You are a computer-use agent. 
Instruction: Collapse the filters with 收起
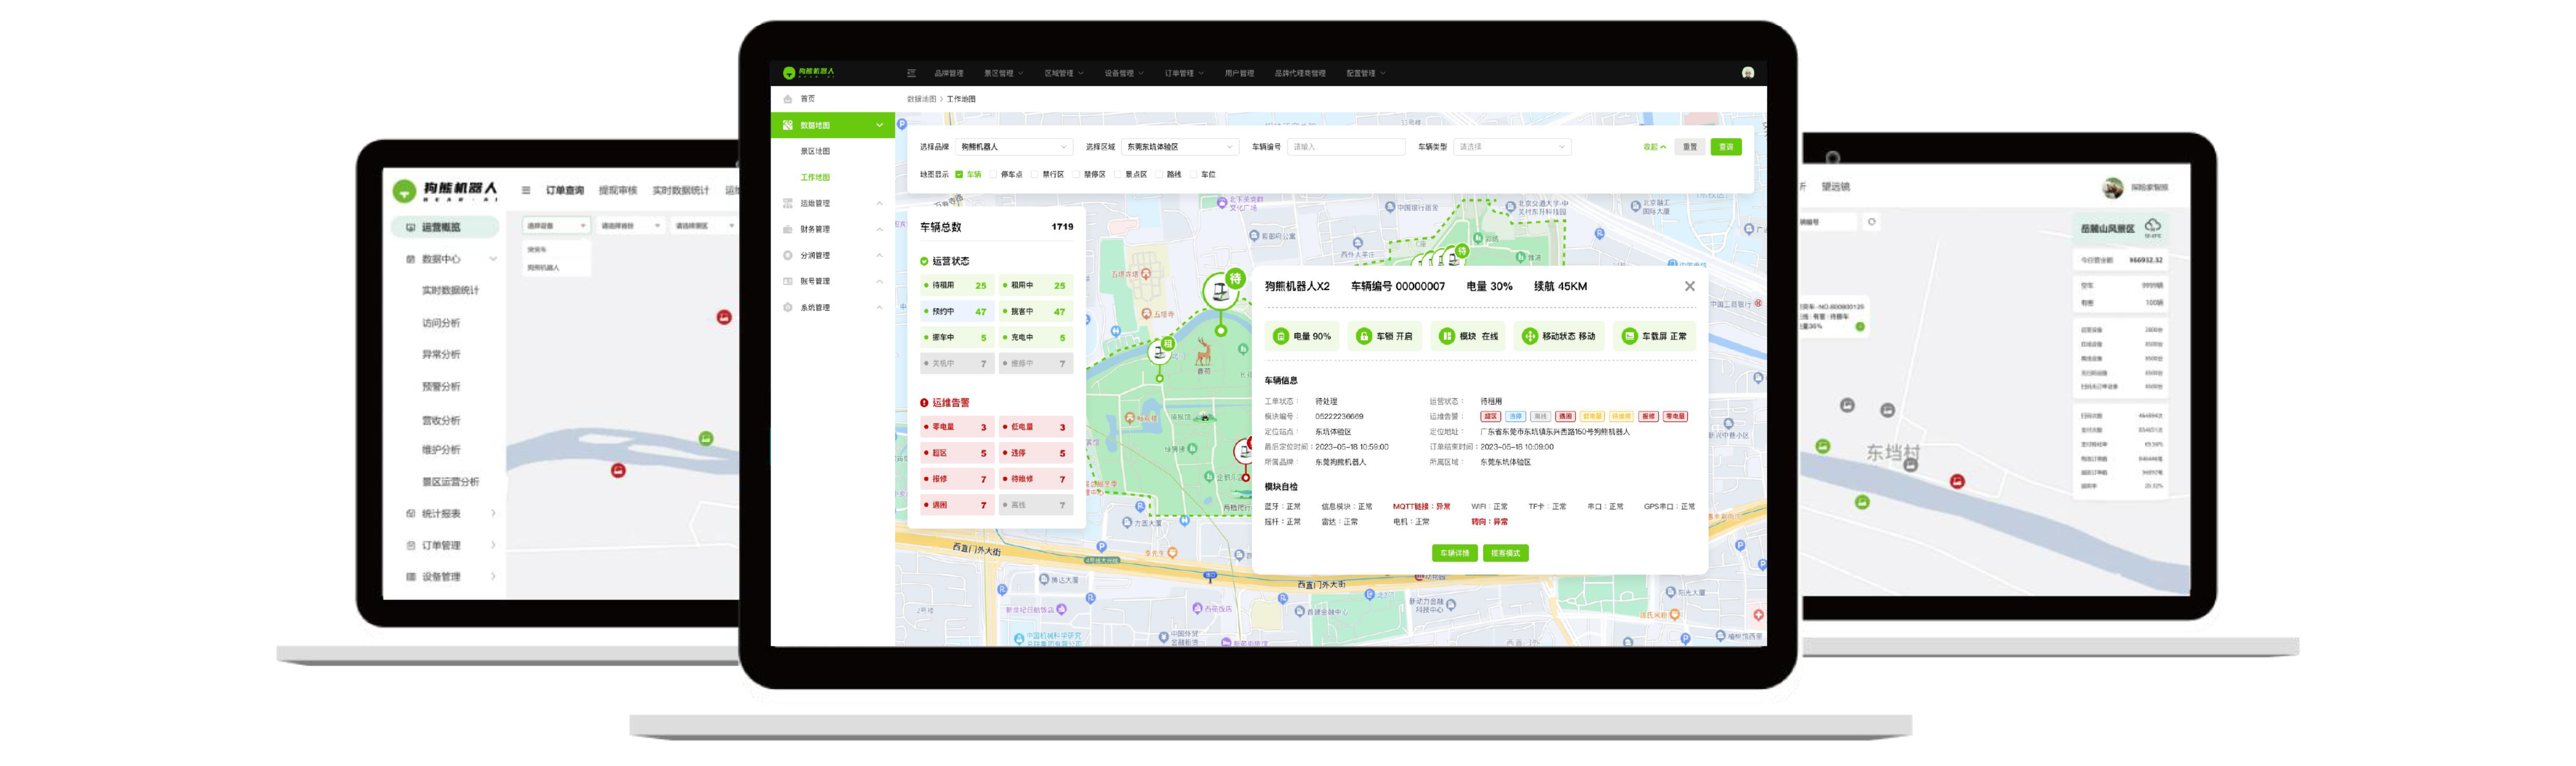pyautogui.click(x=1654, y=147)
